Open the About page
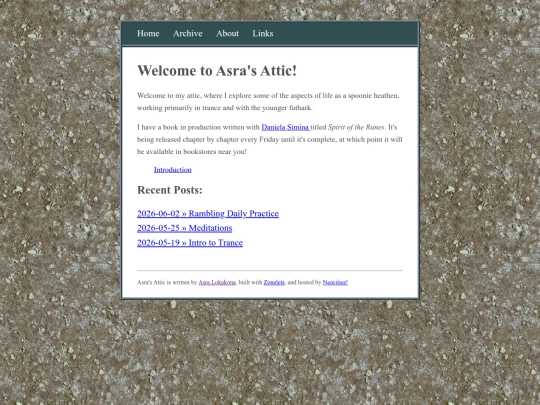 (227, 33)
